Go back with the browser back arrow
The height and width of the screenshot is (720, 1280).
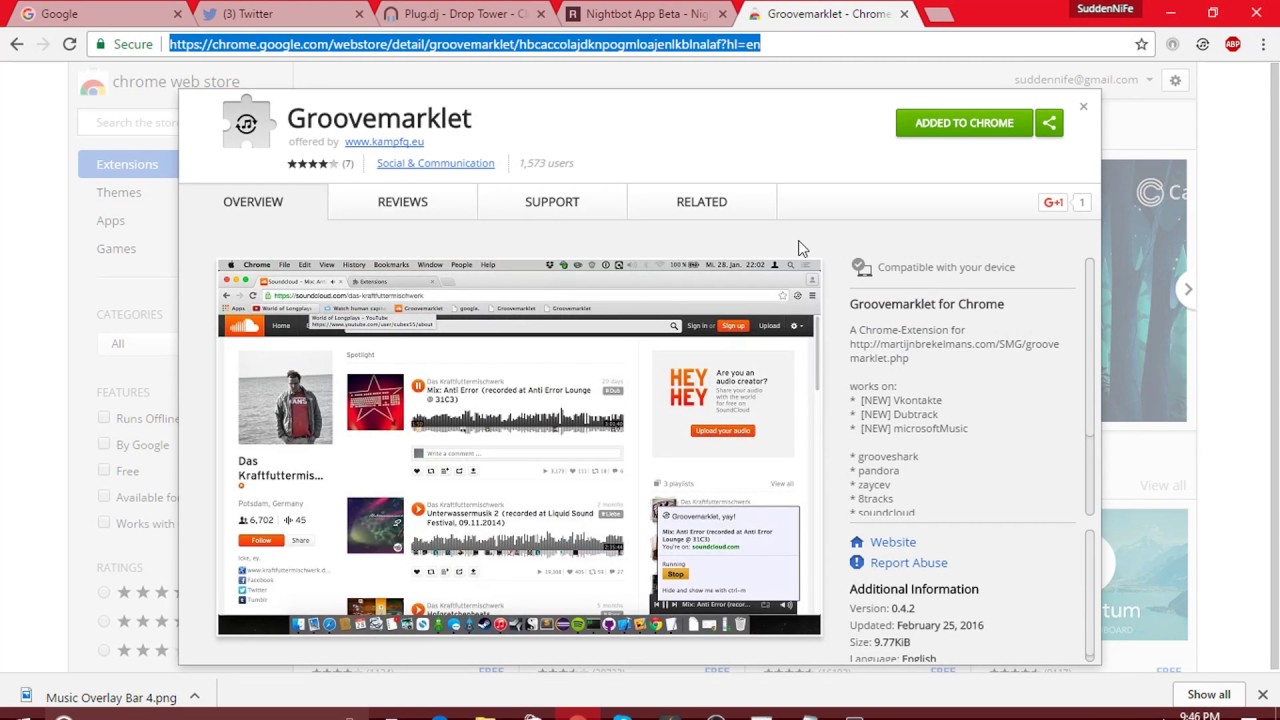(x=17, y=44)
